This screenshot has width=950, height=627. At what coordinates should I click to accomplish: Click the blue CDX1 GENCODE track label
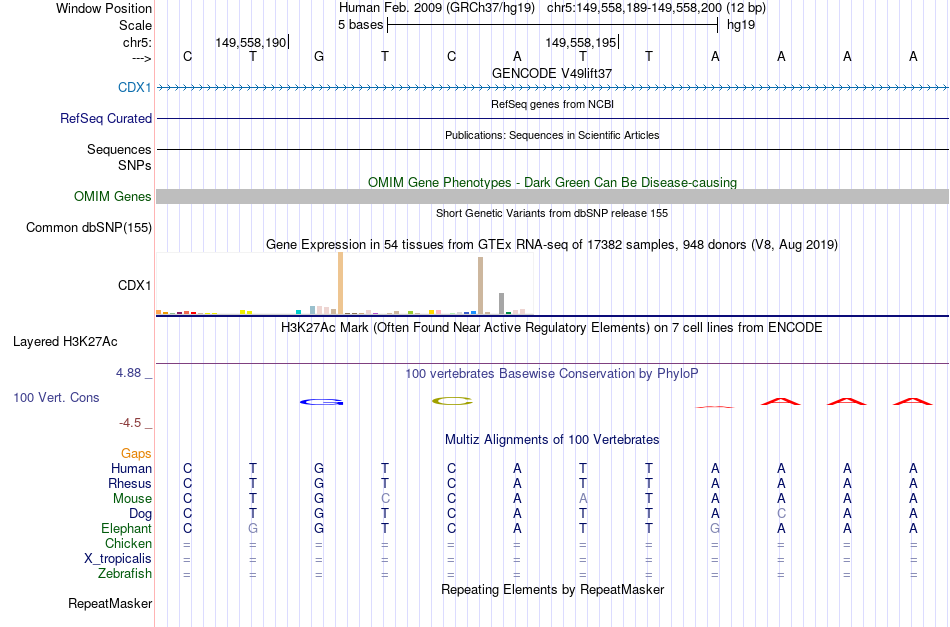(x=135, y=87)
